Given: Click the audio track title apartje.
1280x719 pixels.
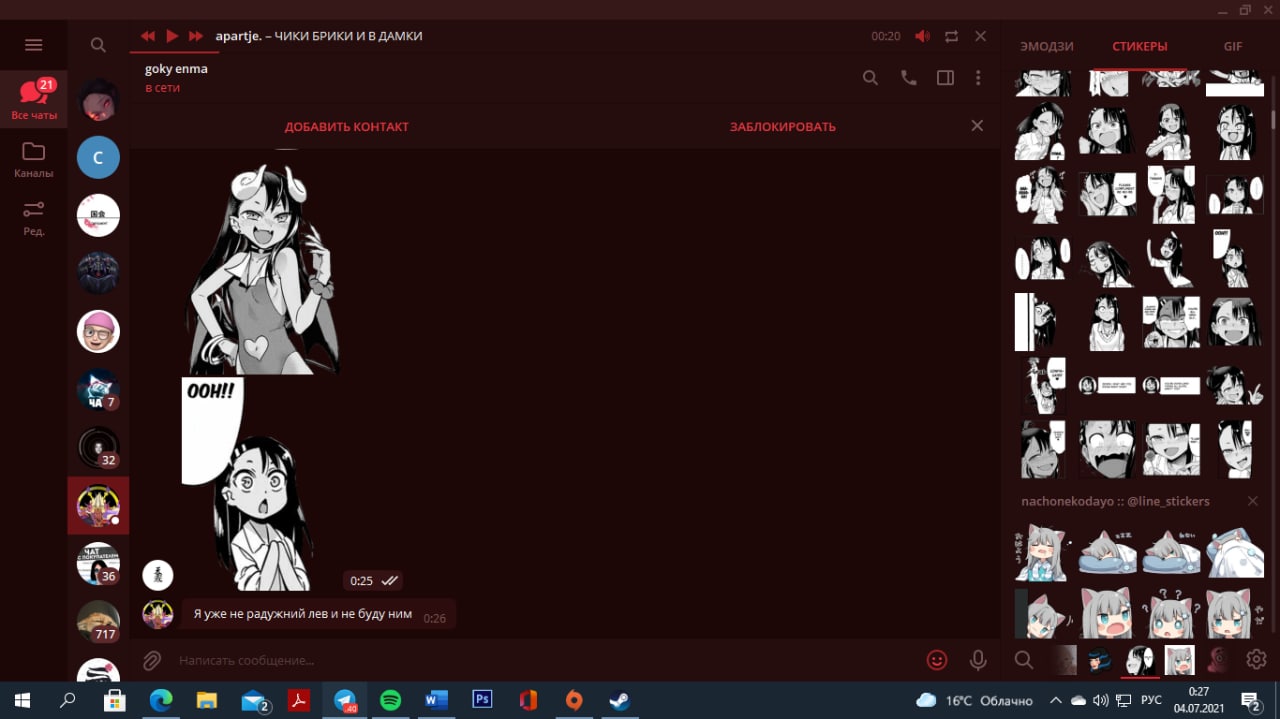Looking at the screenshot, I should (x=319, y=36).
